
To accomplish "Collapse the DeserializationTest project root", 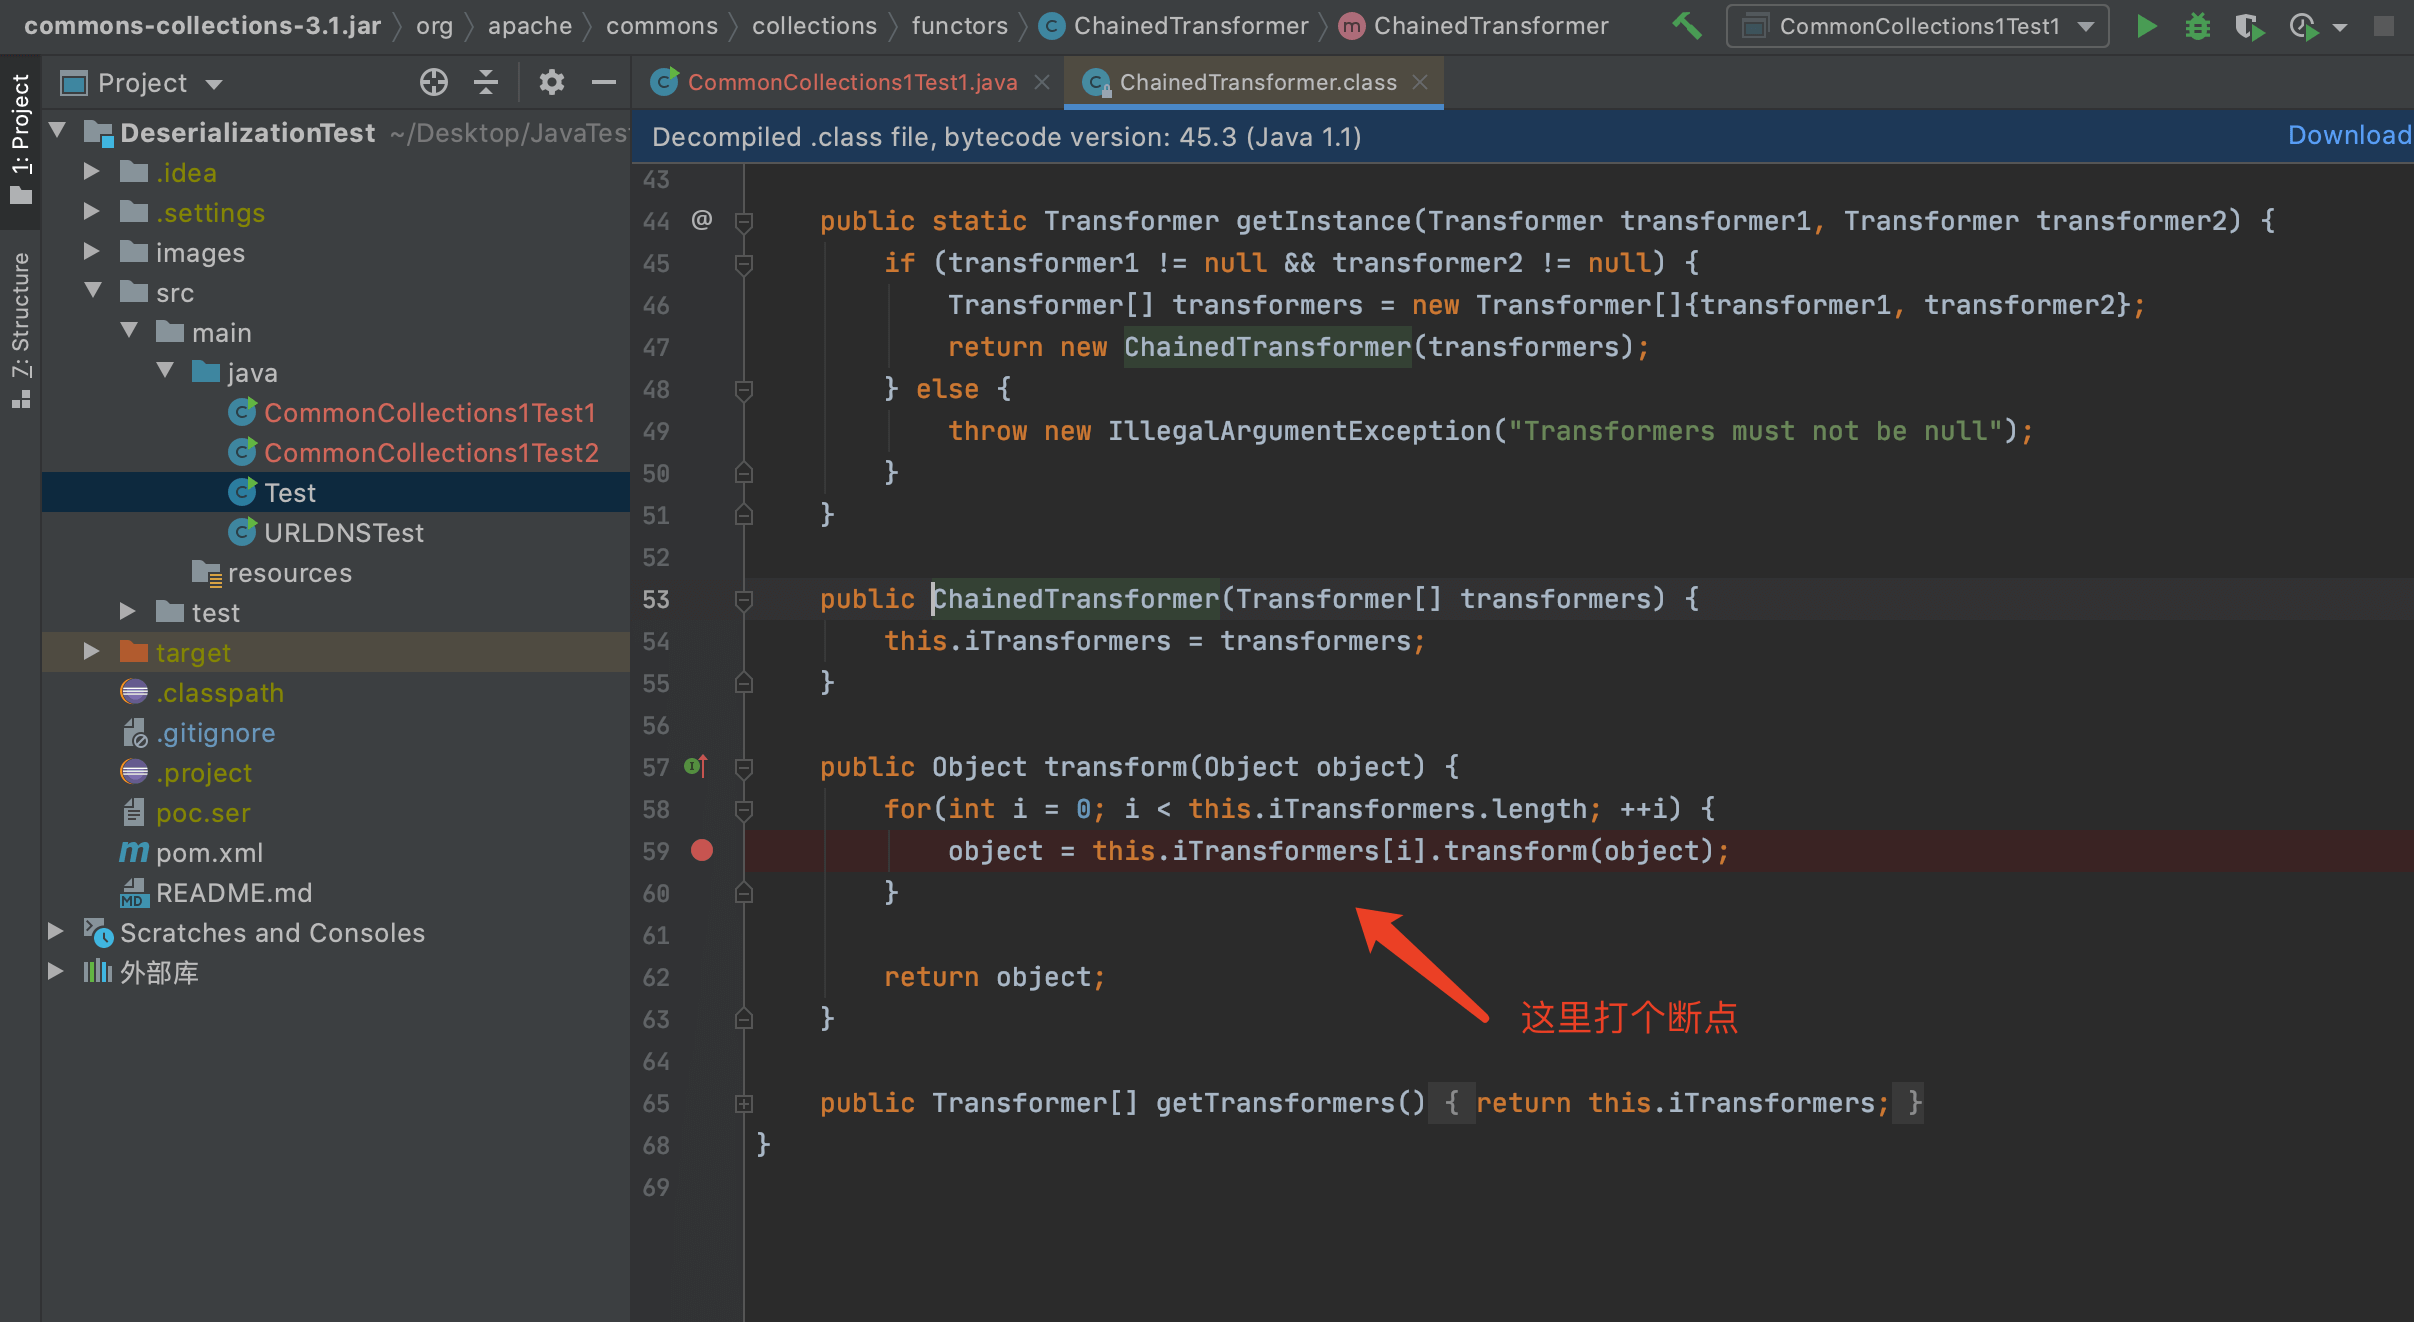I will pos(57,130).
